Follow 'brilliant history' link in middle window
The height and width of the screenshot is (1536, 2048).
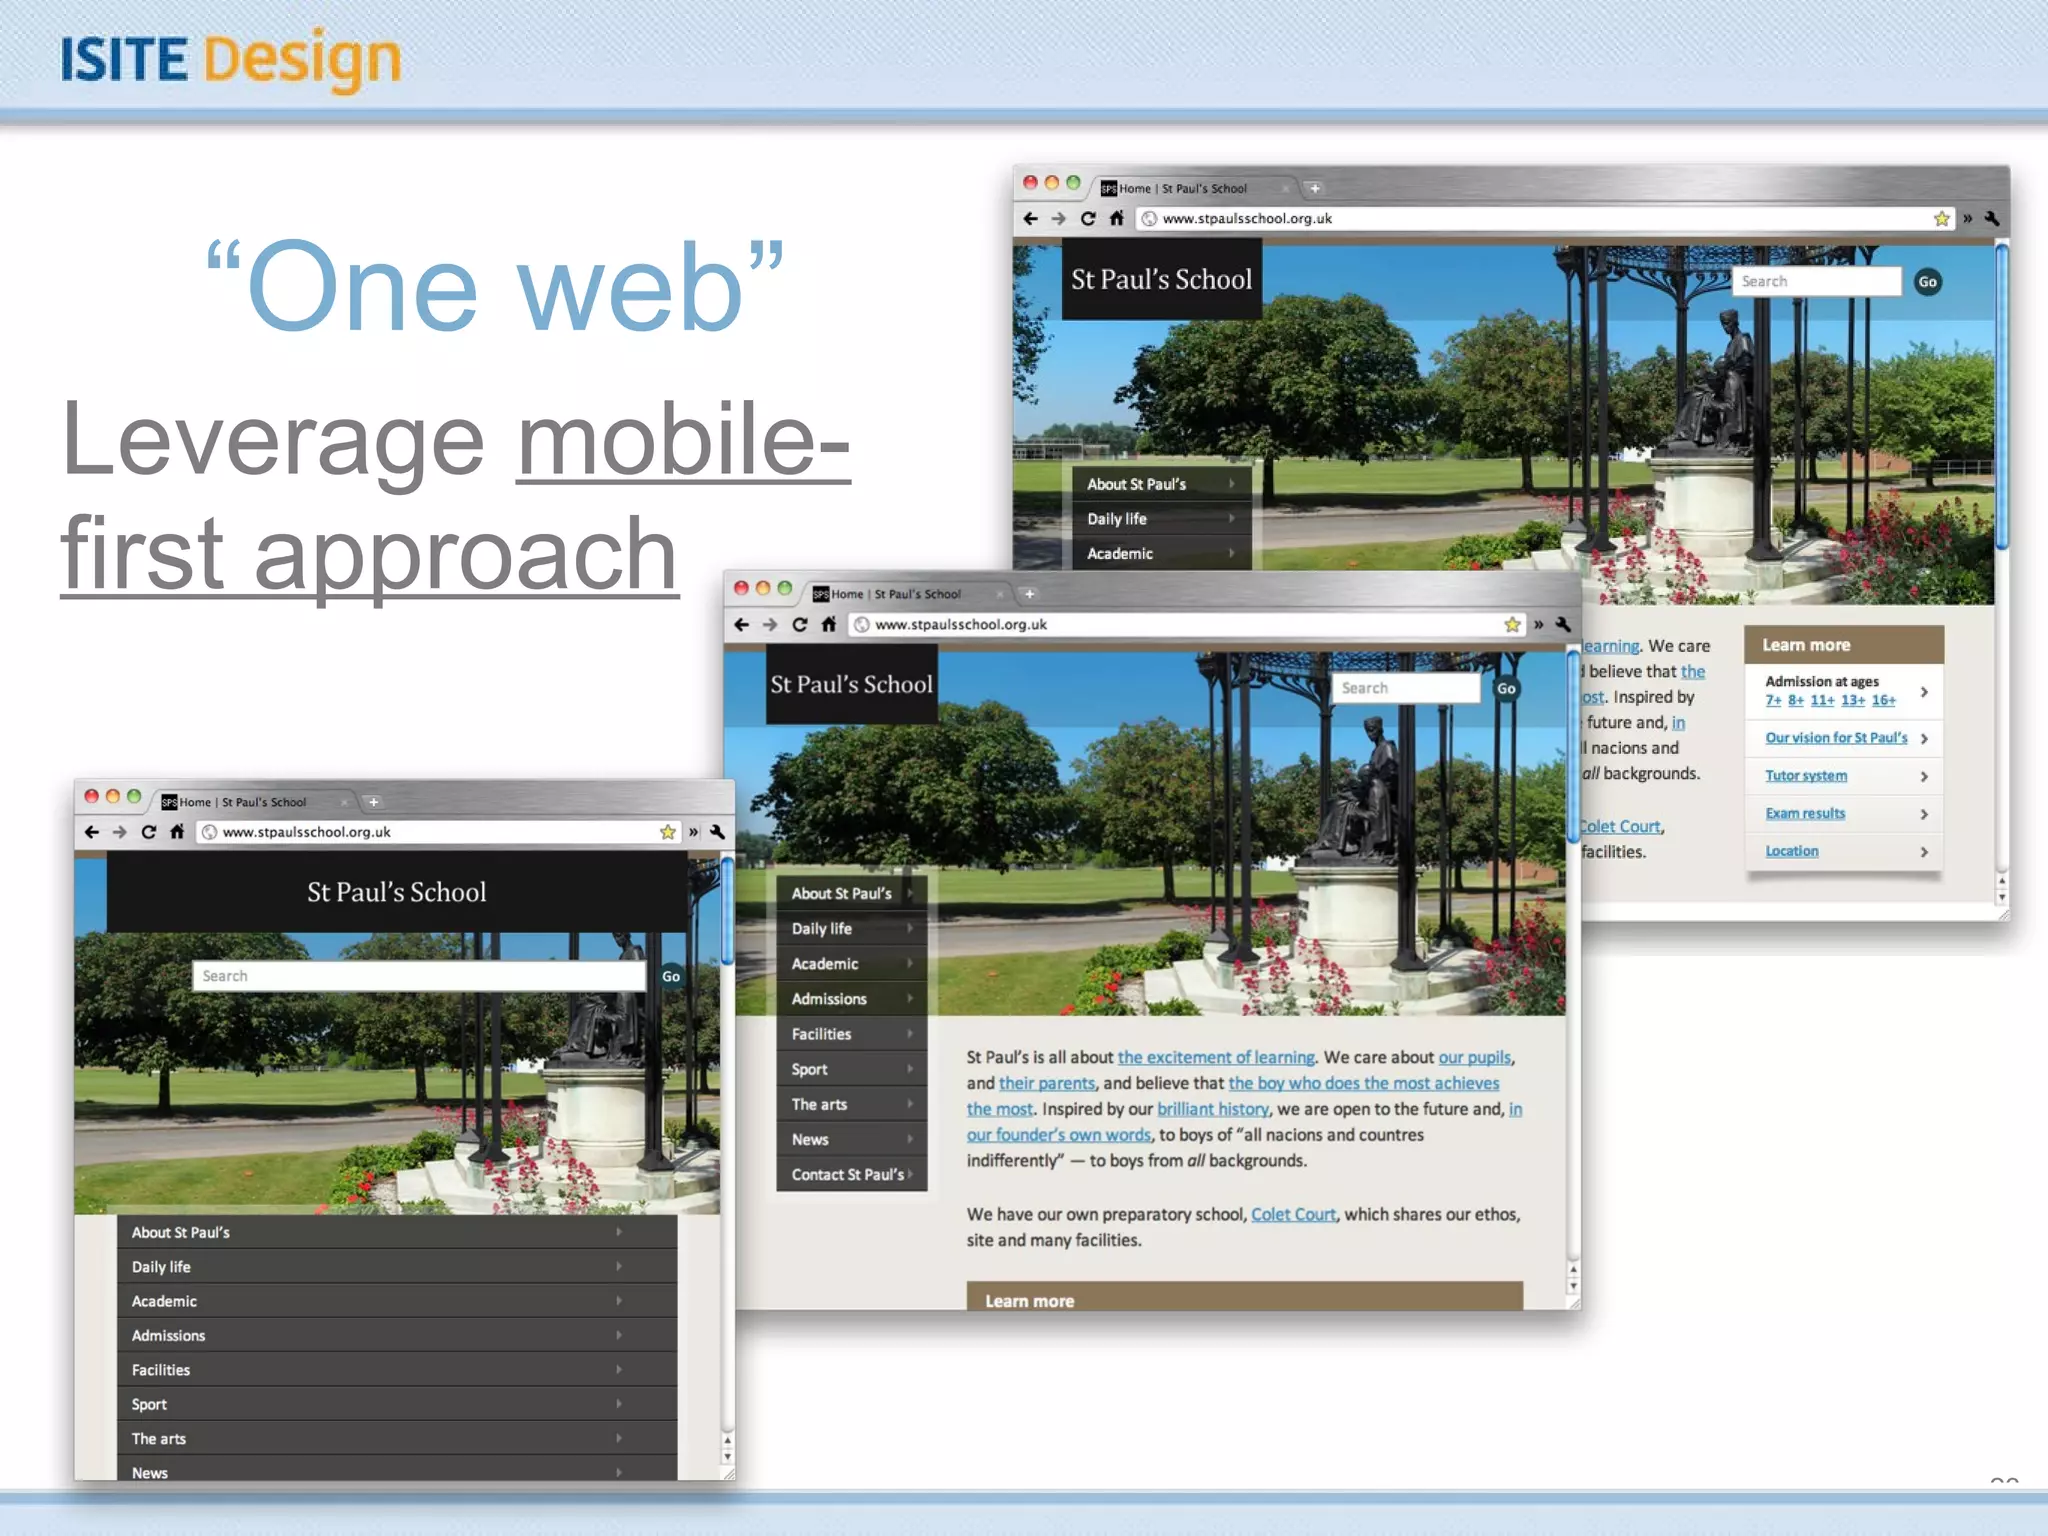tap(1213, 1109)
